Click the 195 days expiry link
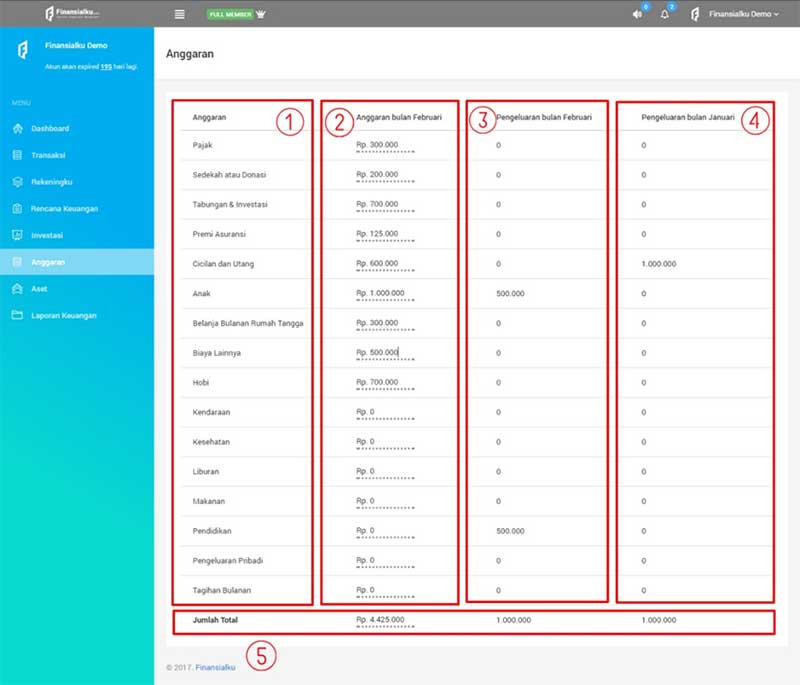The height and width of the screenshot is (685, 800). pyautogui.click(x=106, y=66)
